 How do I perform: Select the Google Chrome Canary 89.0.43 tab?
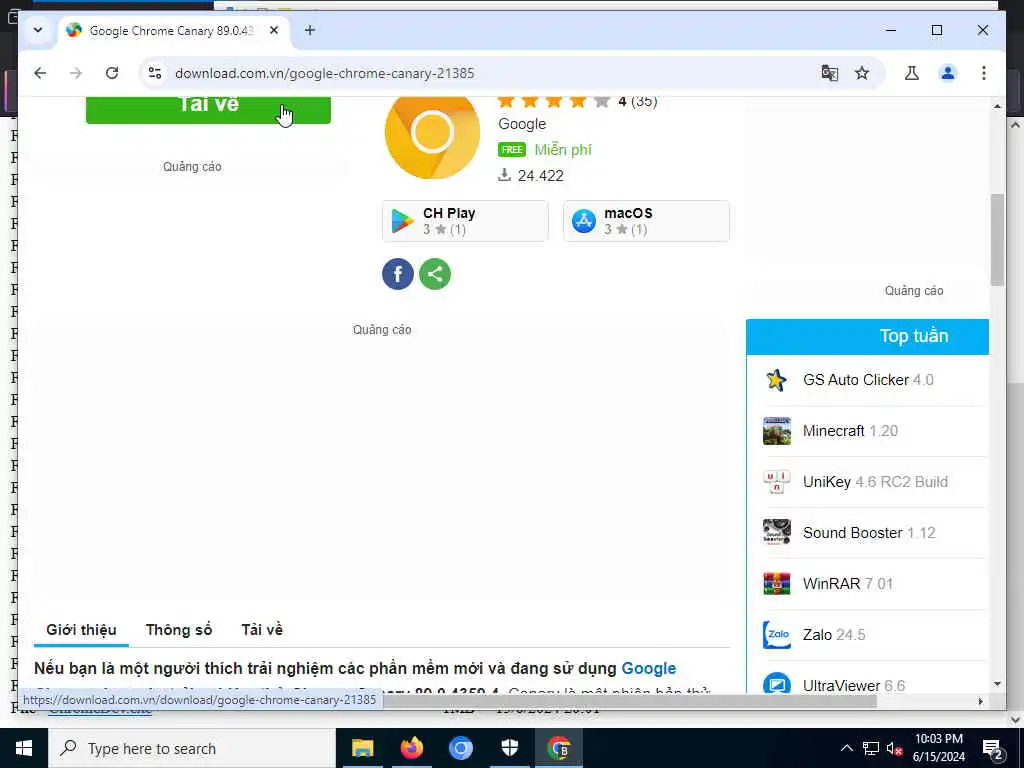click(x=173, y=31)
